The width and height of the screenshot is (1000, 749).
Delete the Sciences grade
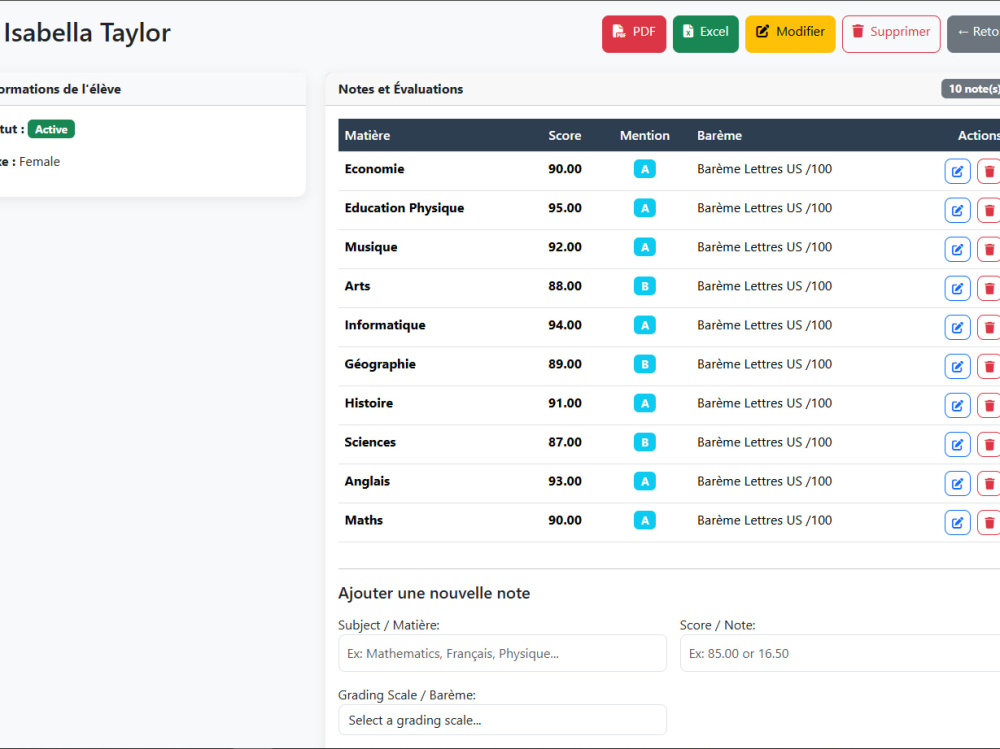click(x=989, y=444)
